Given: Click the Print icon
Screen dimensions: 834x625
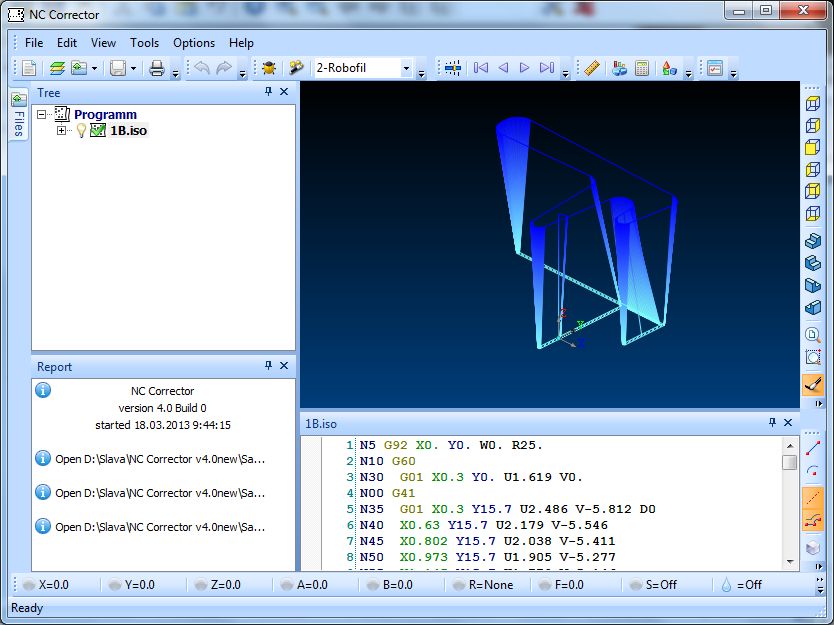Looking at the screenshot, I should click(157, 68).
